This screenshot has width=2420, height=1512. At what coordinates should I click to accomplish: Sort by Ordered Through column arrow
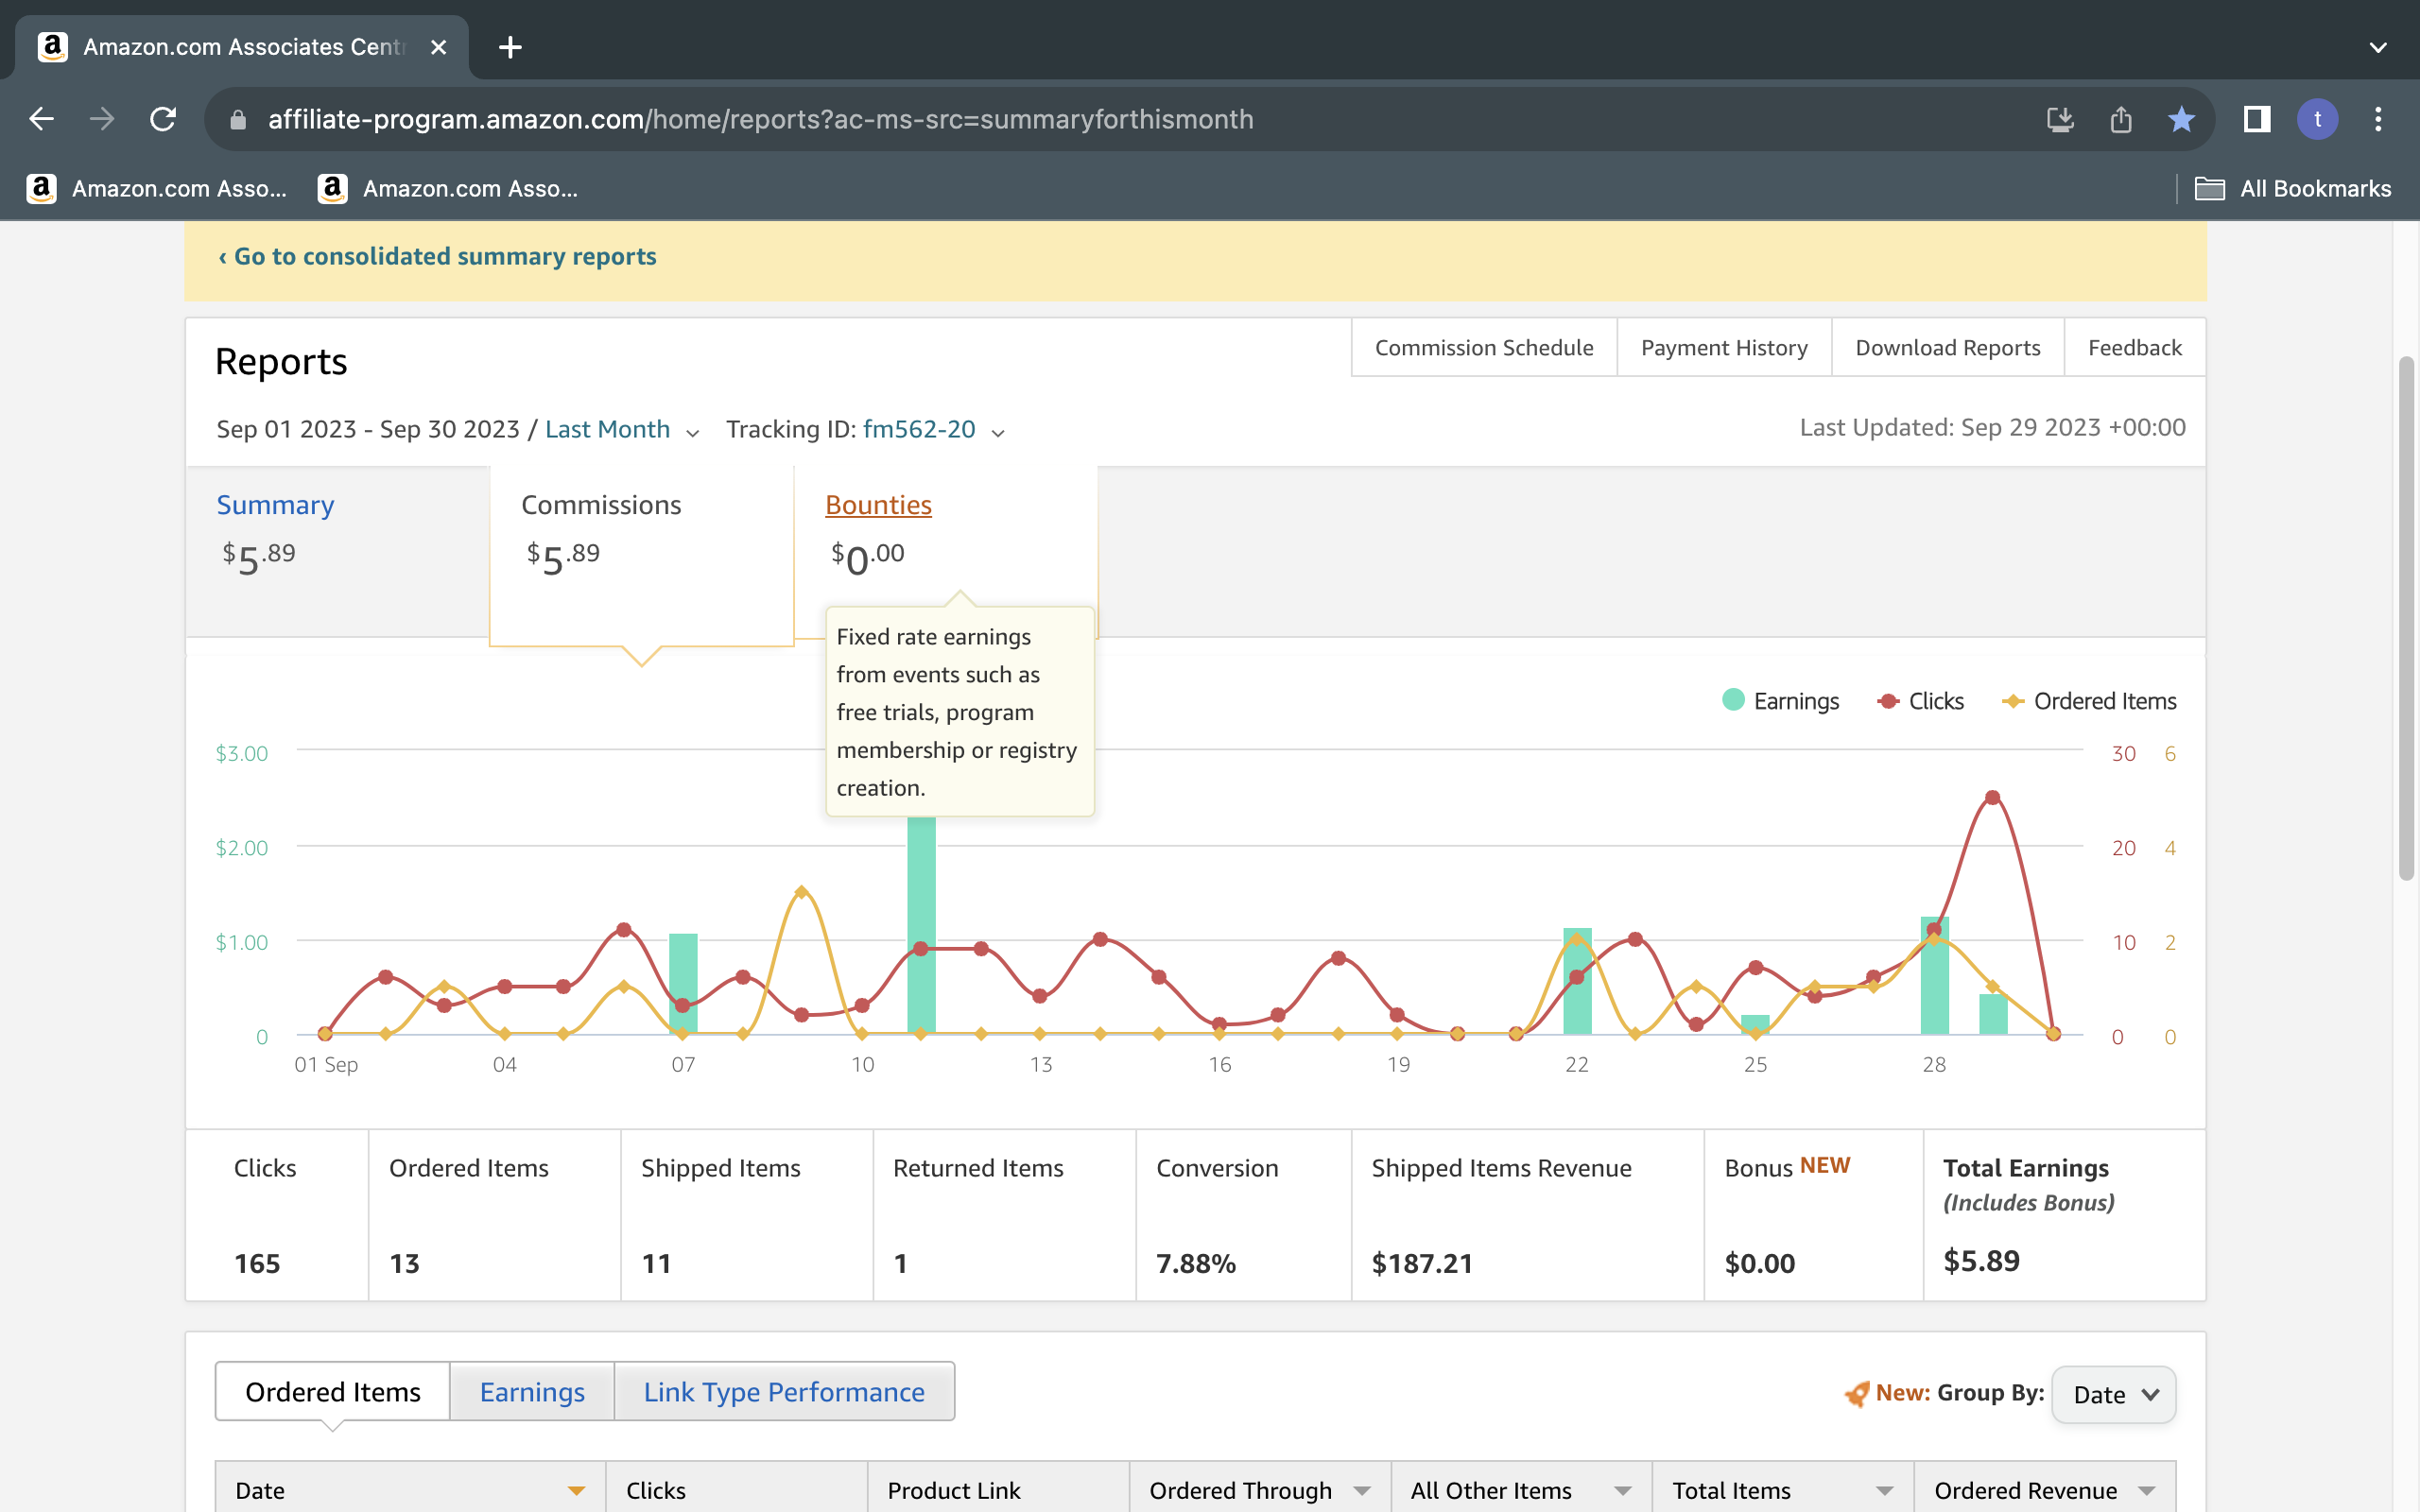(x=1362, y=1491)
